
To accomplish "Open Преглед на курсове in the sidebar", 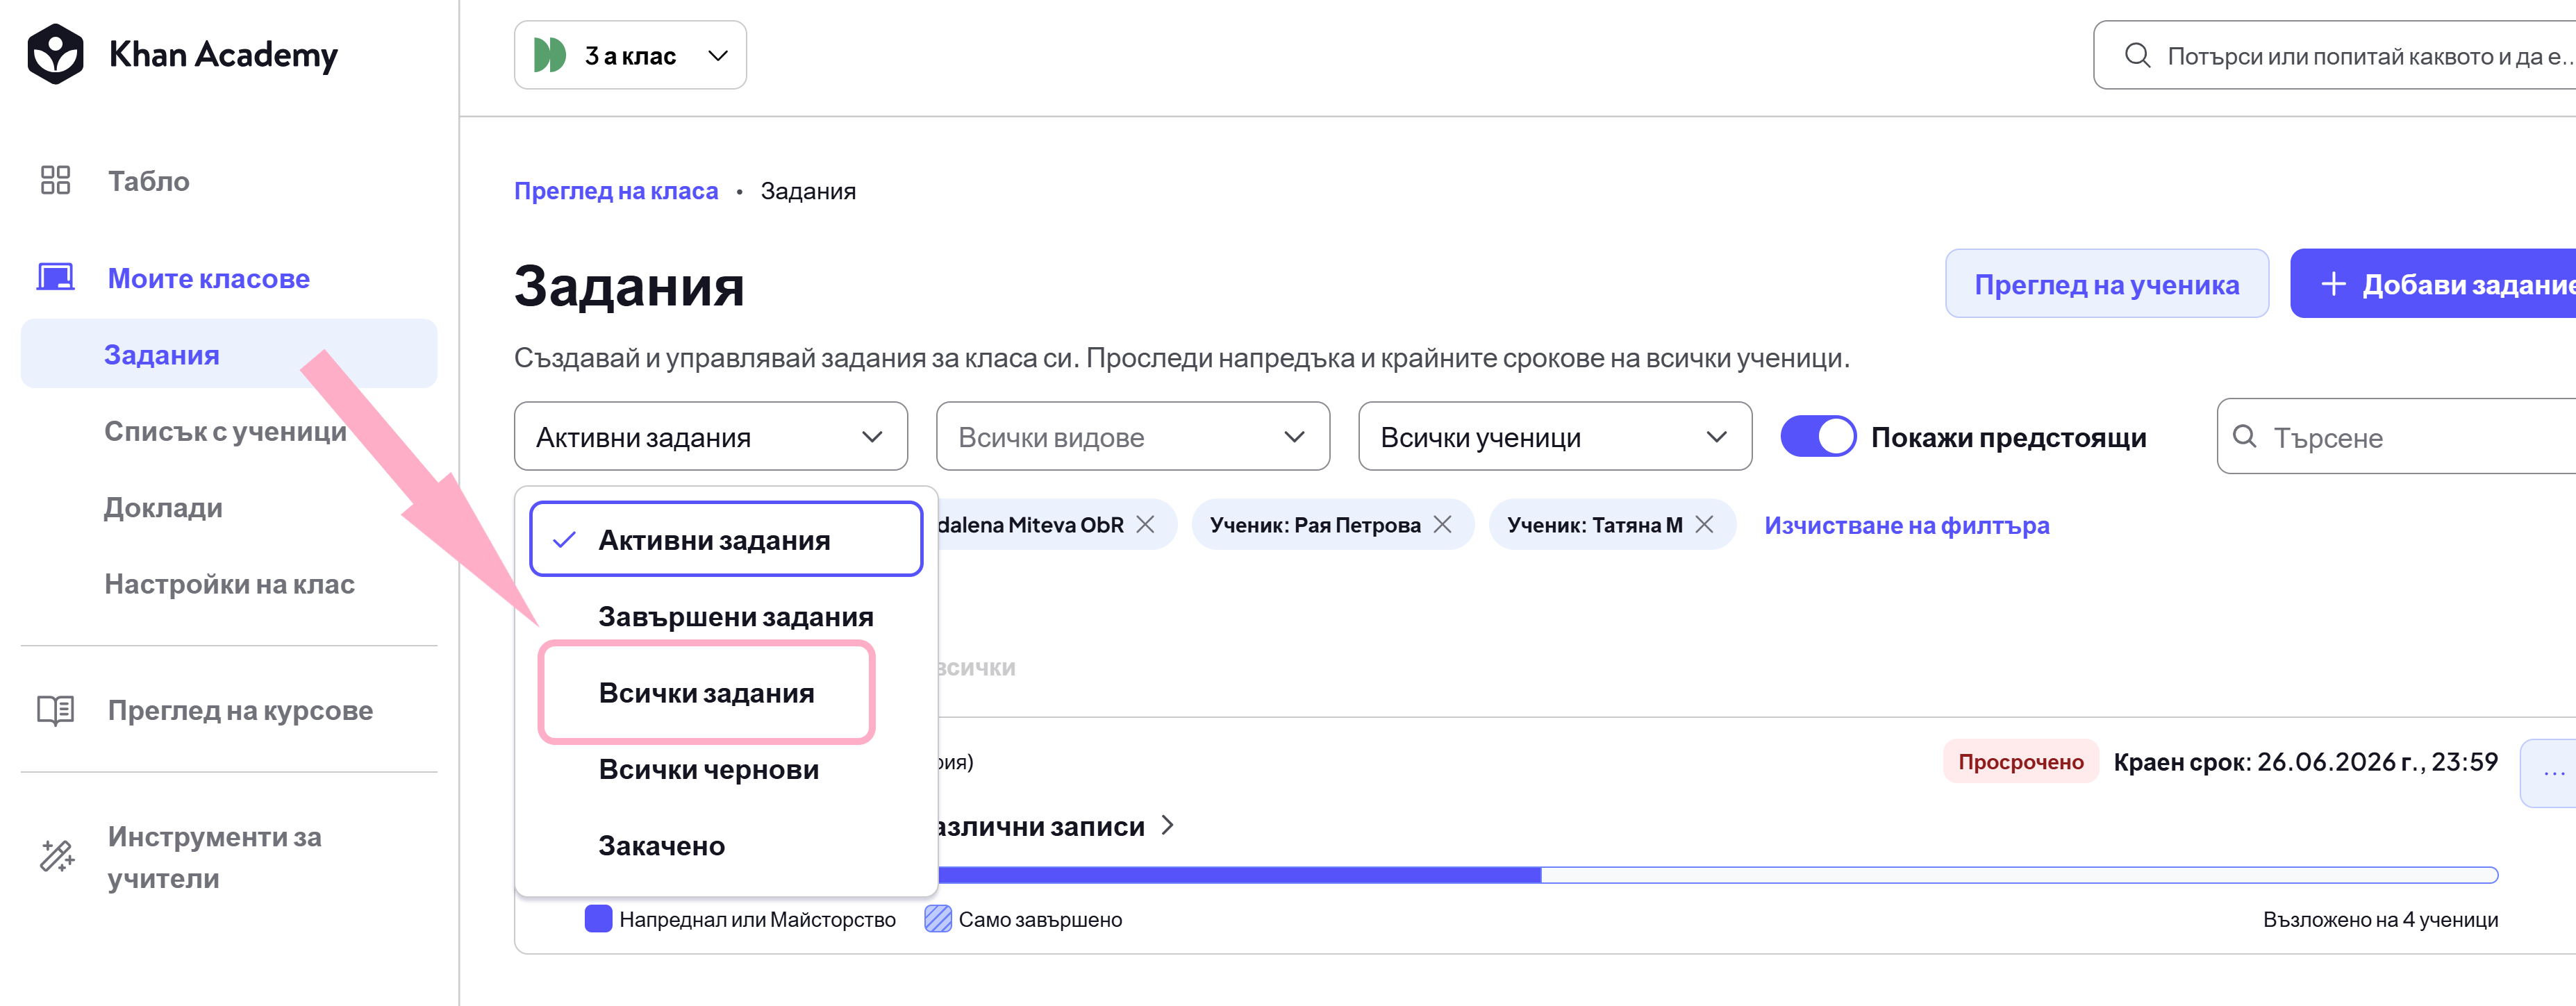I will (x=240, y=710).
